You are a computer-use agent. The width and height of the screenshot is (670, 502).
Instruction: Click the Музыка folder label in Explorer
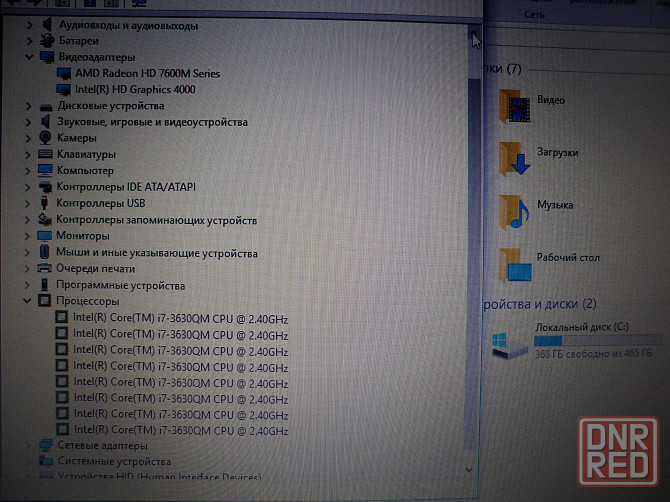pos(555,205)
